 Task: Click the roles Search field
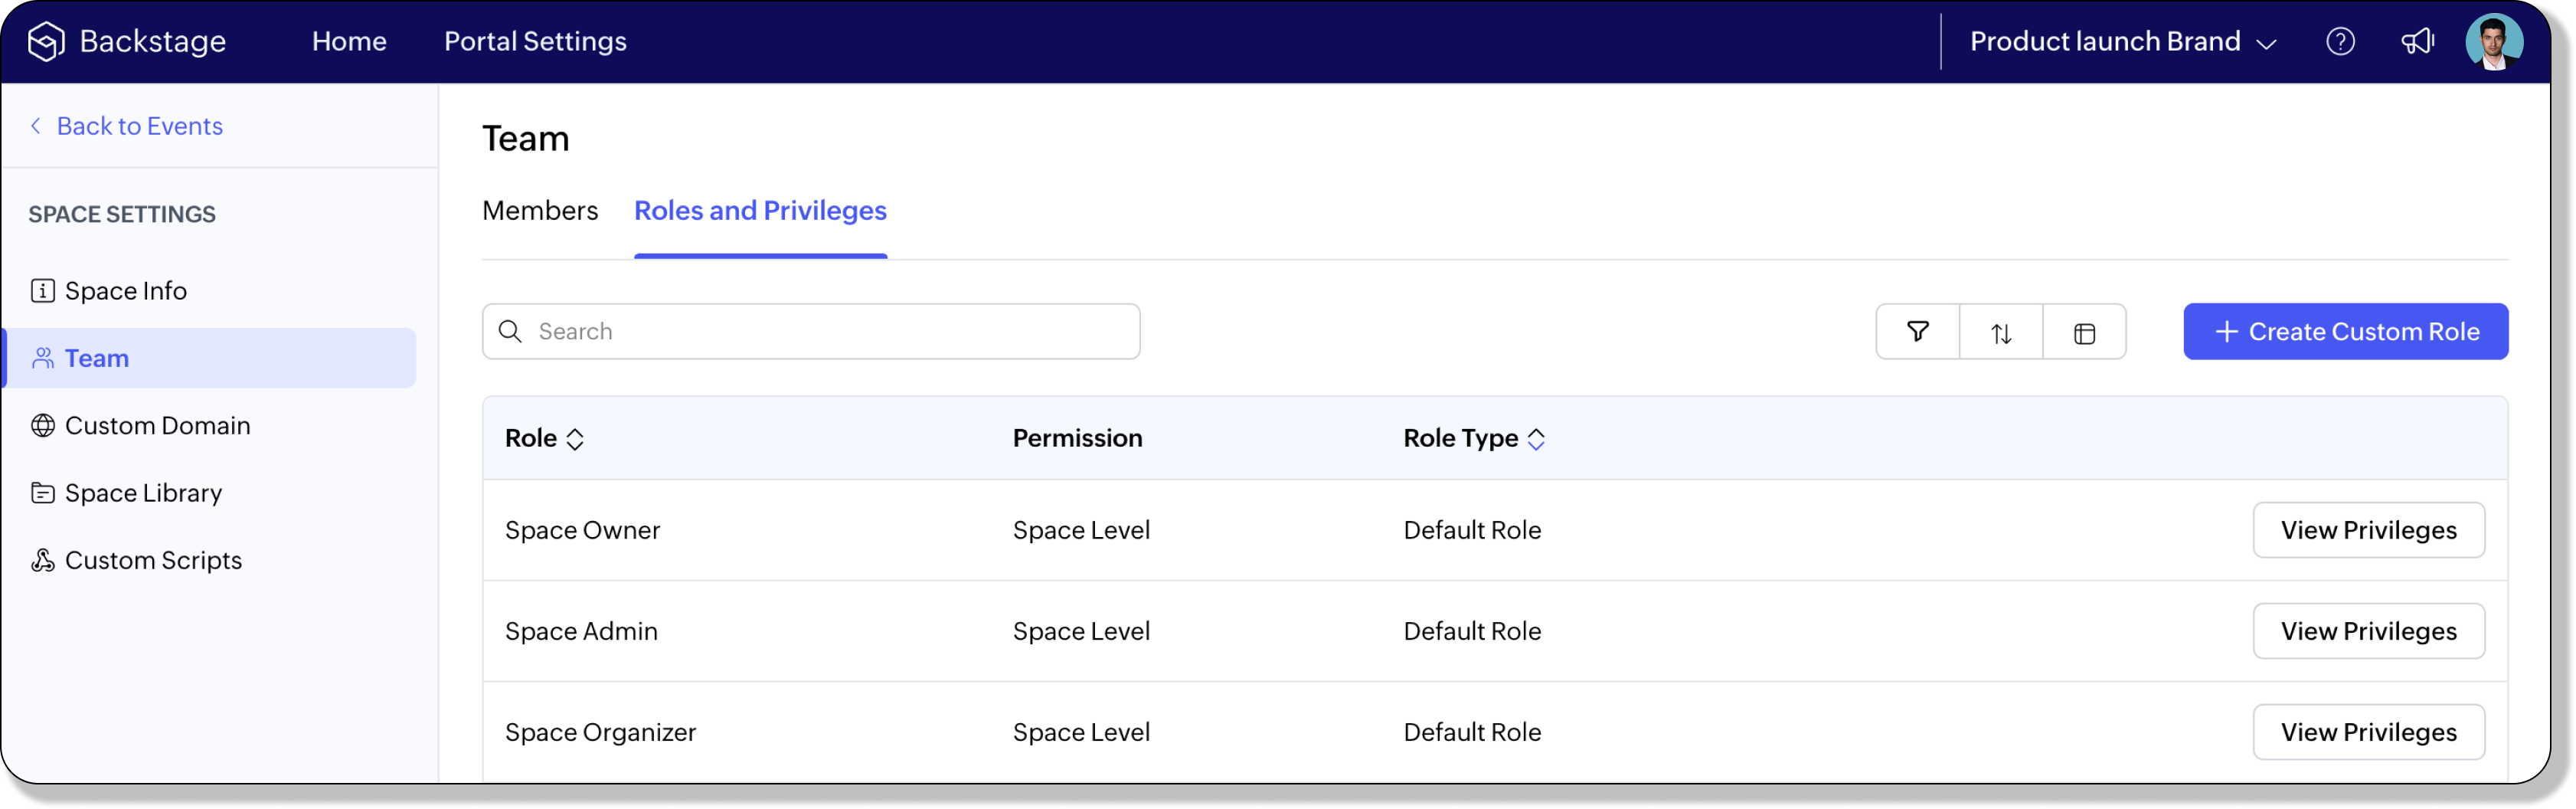811,332
